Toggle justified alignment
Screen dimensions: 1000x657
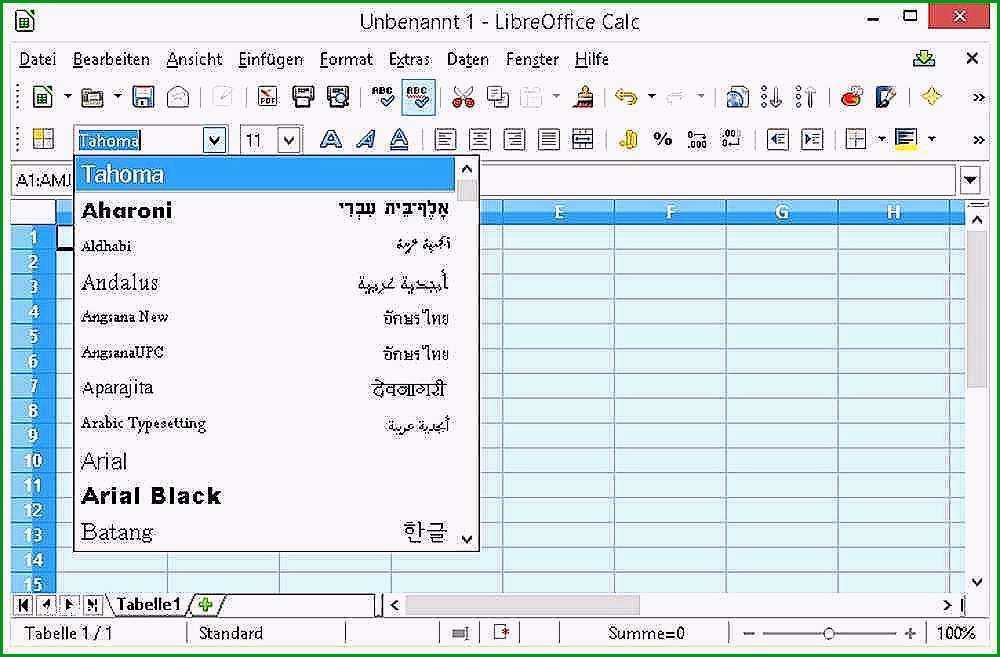tap(548, 139)
